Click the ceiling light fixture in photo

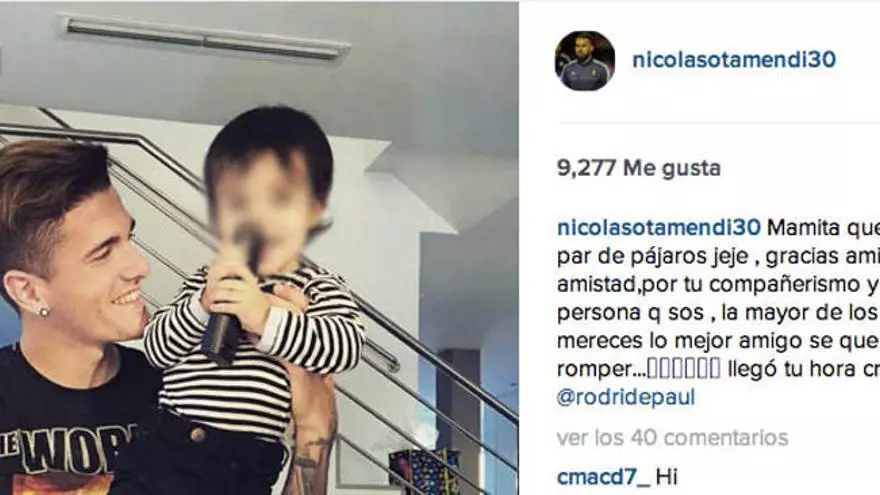pos(206,38)
